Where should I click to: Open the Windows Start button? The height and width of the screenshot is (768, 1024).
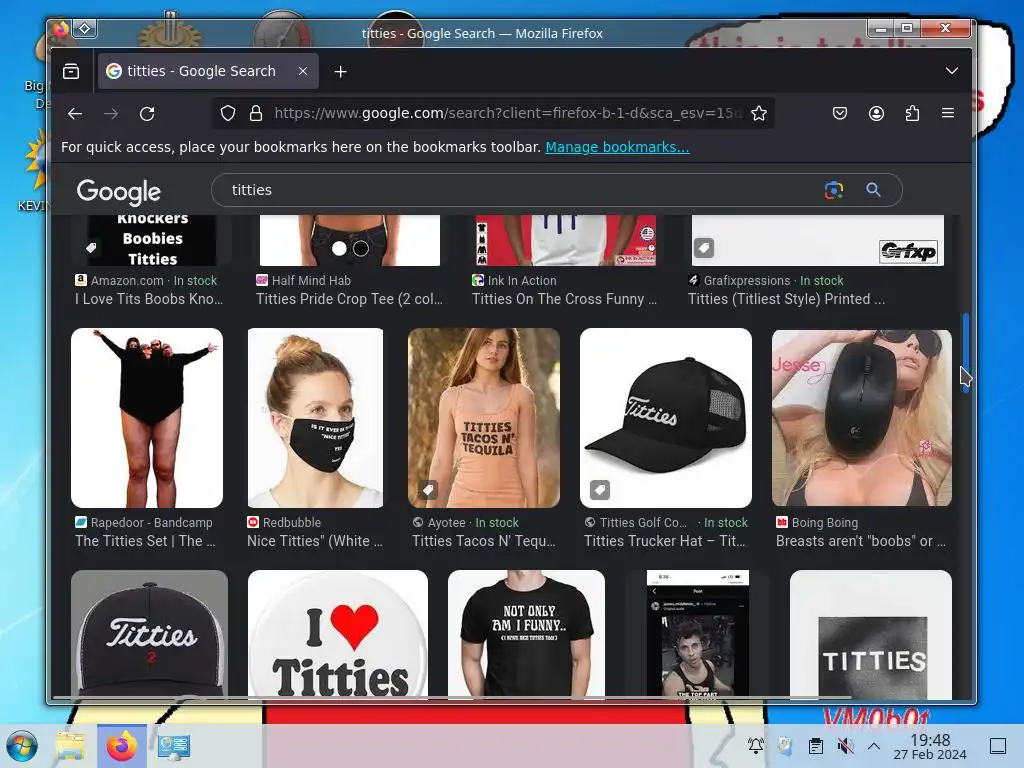coord(22,746)
